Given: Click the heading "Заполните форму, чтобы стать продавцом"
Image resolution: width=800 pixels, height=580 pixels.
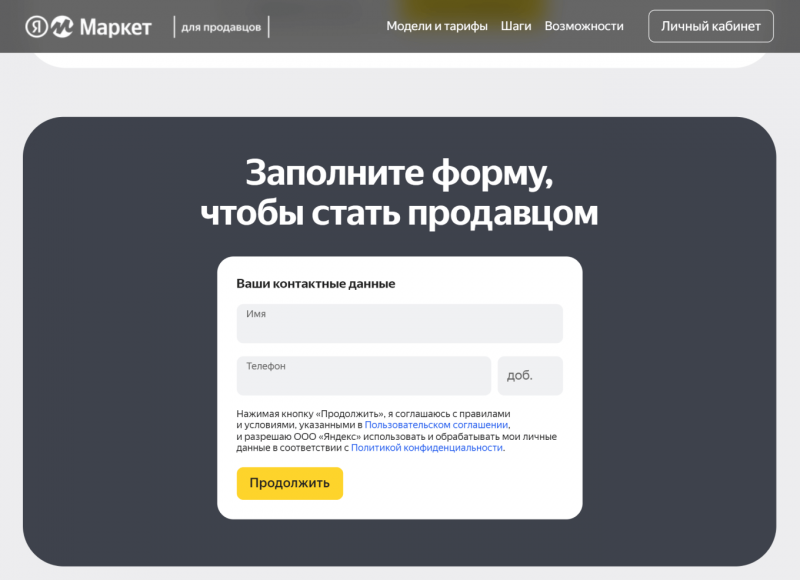Looking at the screenshot, I should coord(399,193).
